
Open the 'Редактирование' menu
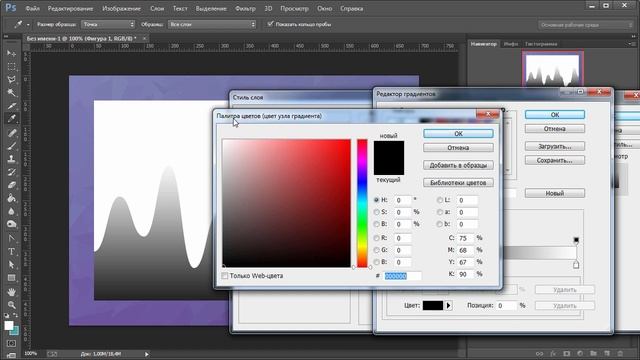point(70,8)
